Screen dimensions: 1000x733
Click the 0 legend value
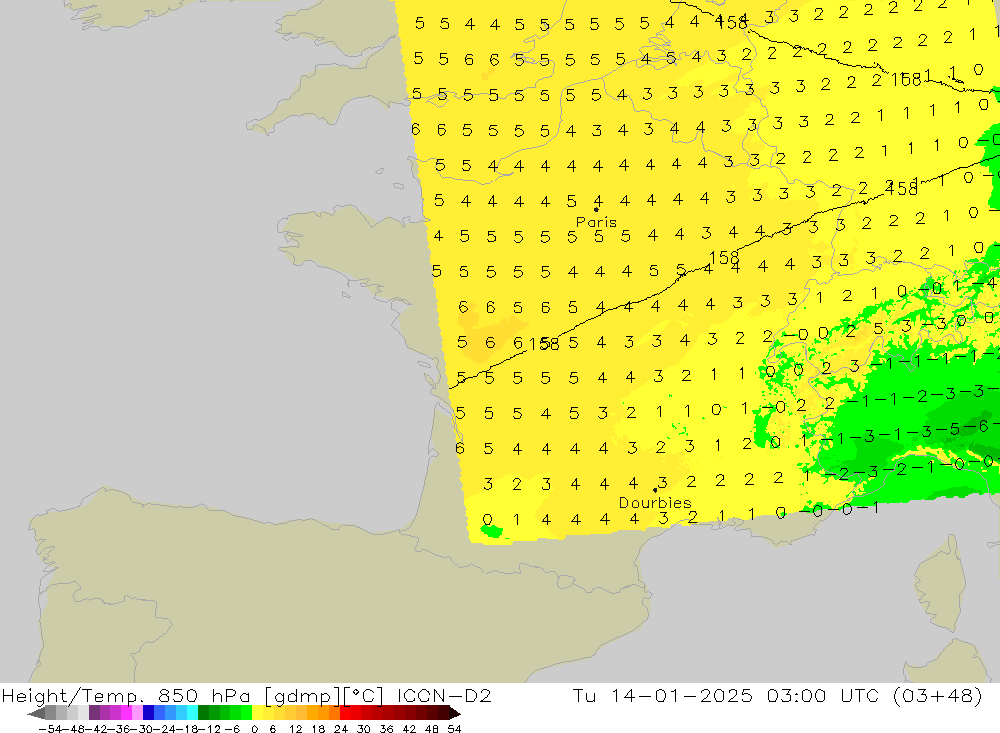click(x=254, y=729)
